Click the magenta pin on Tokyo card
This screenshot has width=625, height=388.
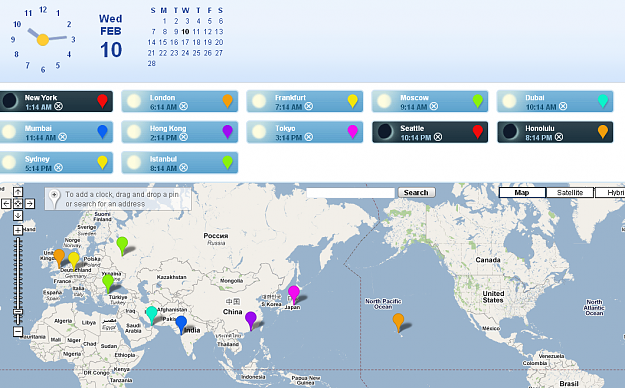tap(353, 132)
